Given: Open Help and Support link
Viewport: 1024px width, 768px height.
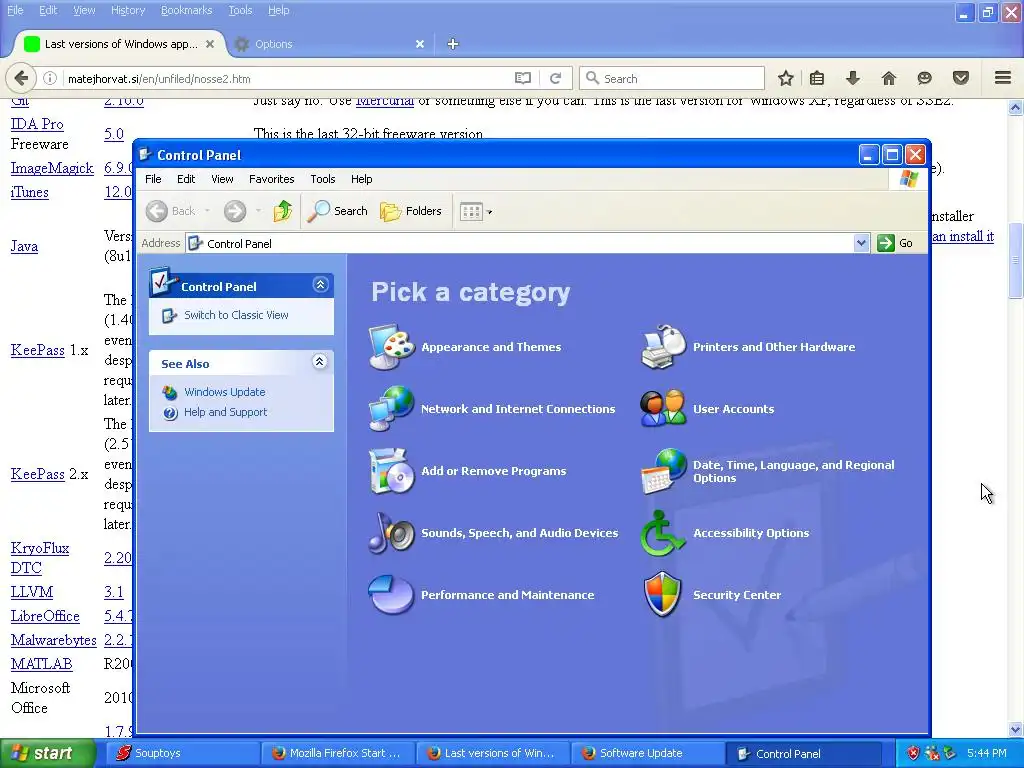Looking at the screenshot, I should click(x=225, y=412).
